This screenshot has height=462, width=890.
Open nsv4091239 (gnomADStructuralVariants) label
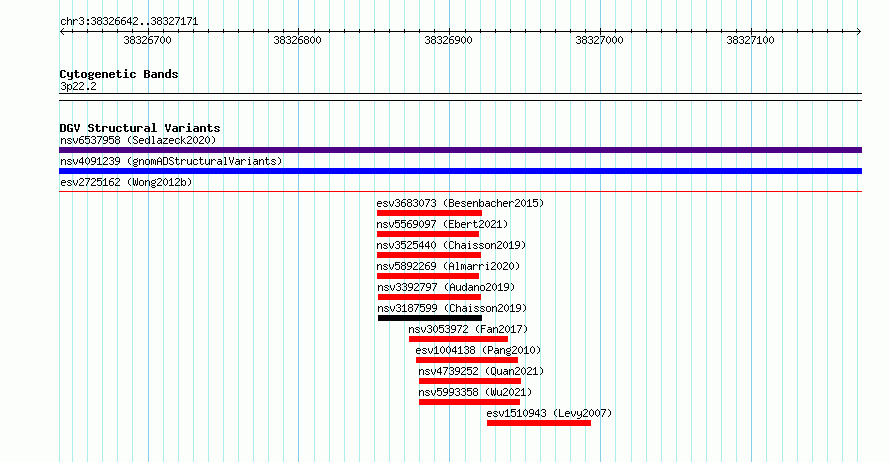[x=171, y=161]
